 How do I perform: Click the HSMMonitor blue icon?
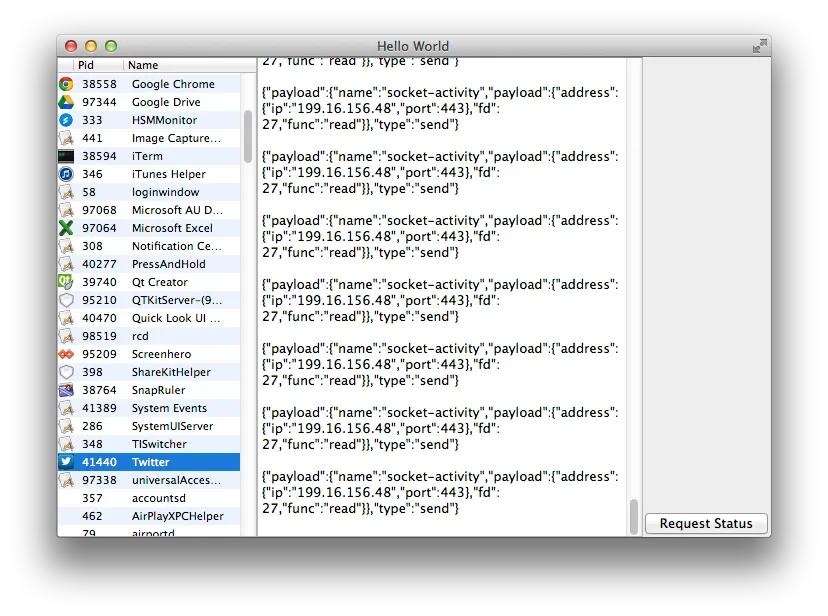click(x=66, y=120)
